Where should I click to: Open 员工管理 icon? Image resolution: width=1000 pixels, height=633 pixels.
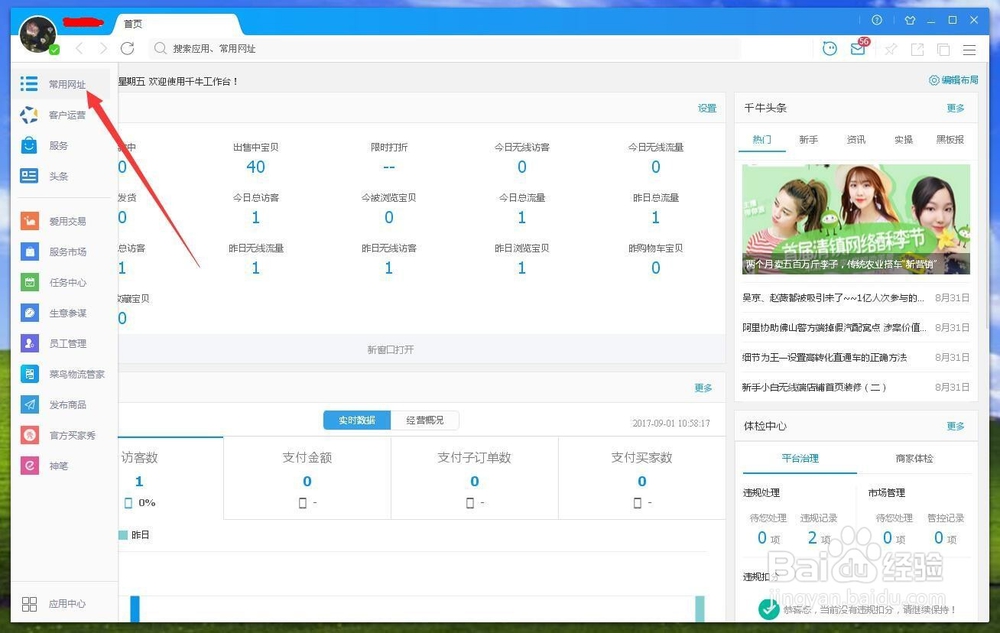click(x=30, y=343)
